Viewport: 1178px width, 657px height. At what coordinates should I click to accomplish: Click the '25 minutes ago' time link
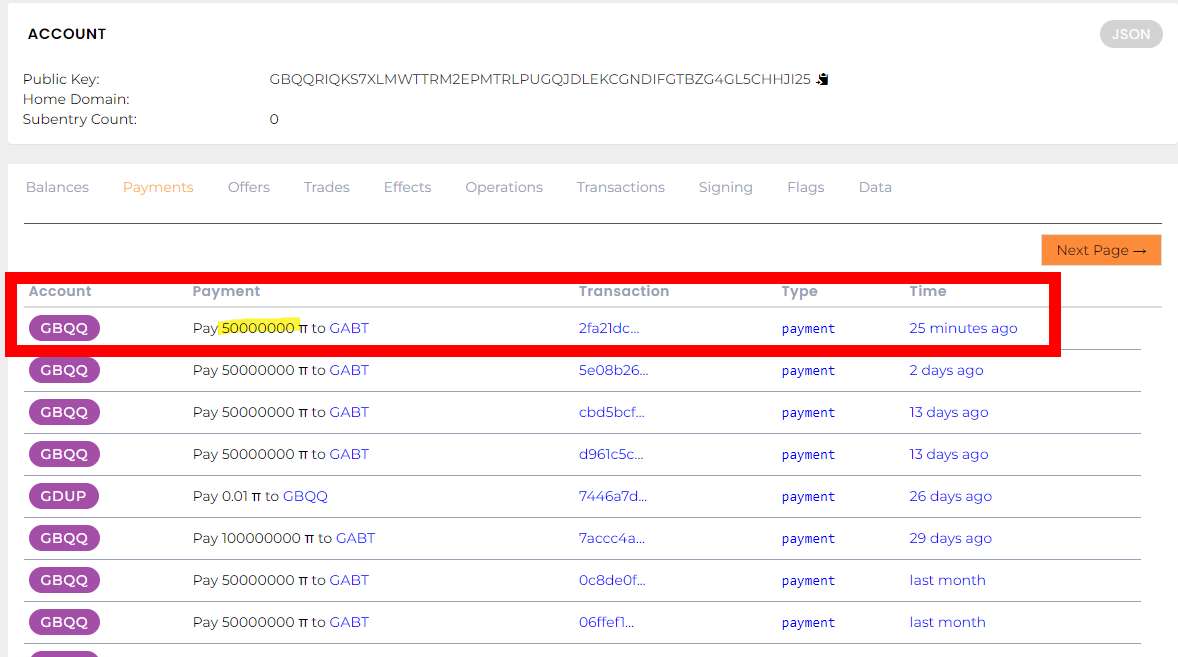pyautogui.click(x=963, y=328)
